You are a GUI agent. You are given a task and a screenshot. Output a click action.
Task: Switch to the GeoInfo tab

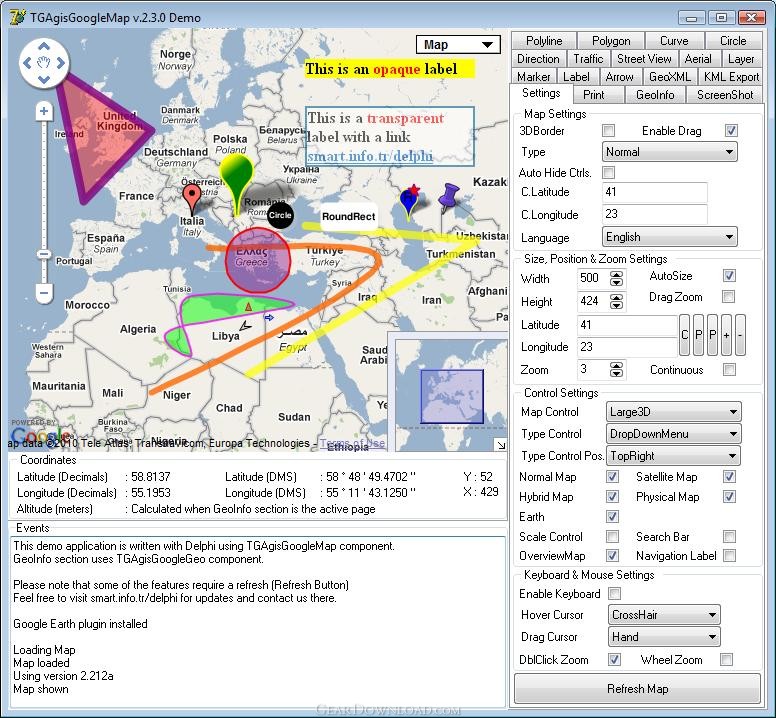point(655,95)
